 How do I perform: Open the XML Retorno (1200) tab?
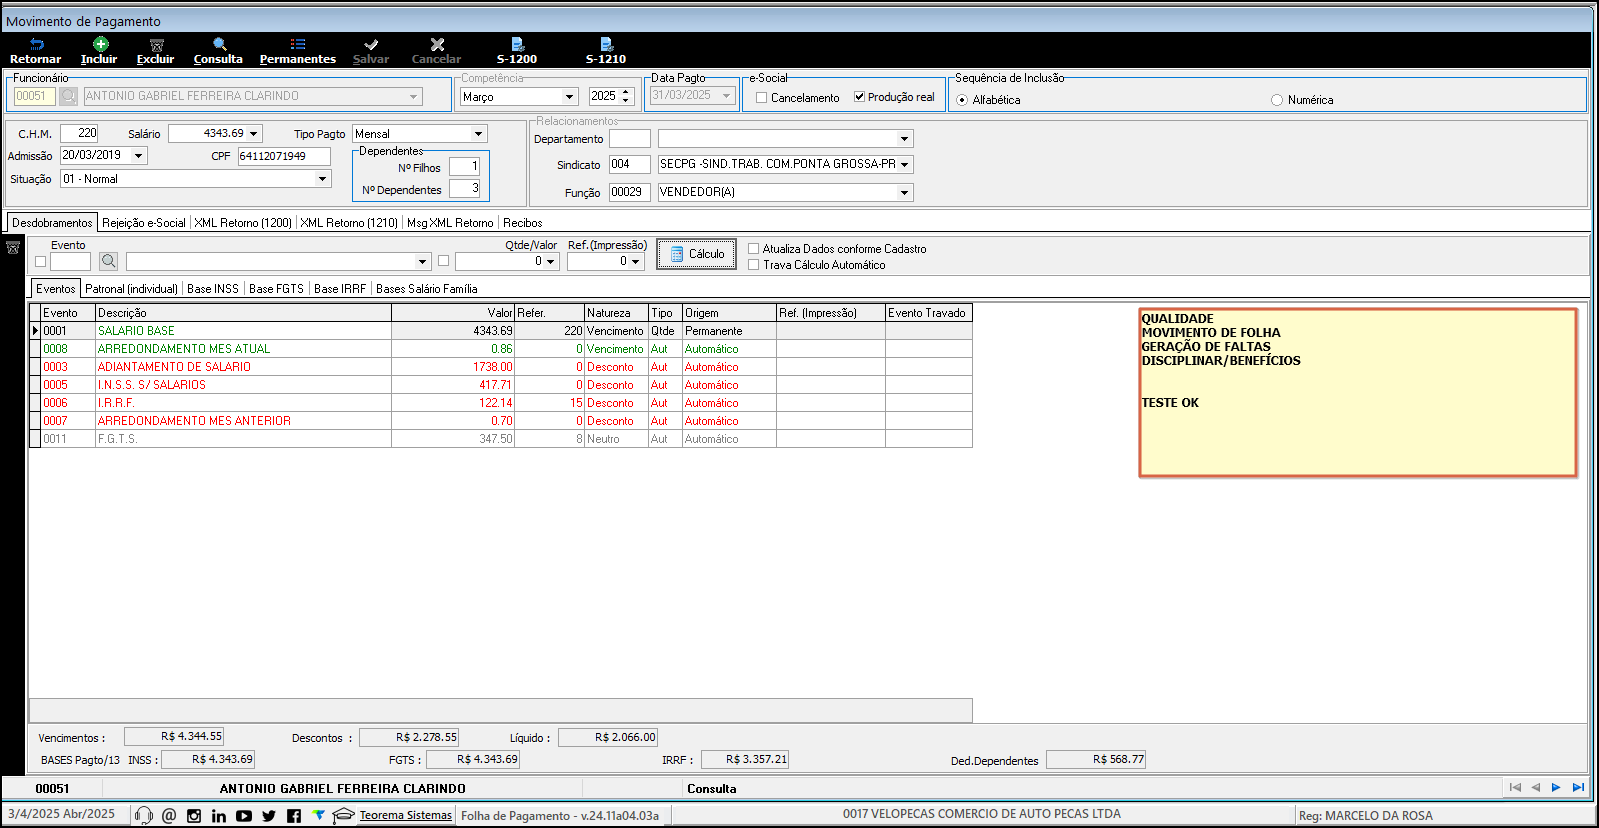pos(243,223)
